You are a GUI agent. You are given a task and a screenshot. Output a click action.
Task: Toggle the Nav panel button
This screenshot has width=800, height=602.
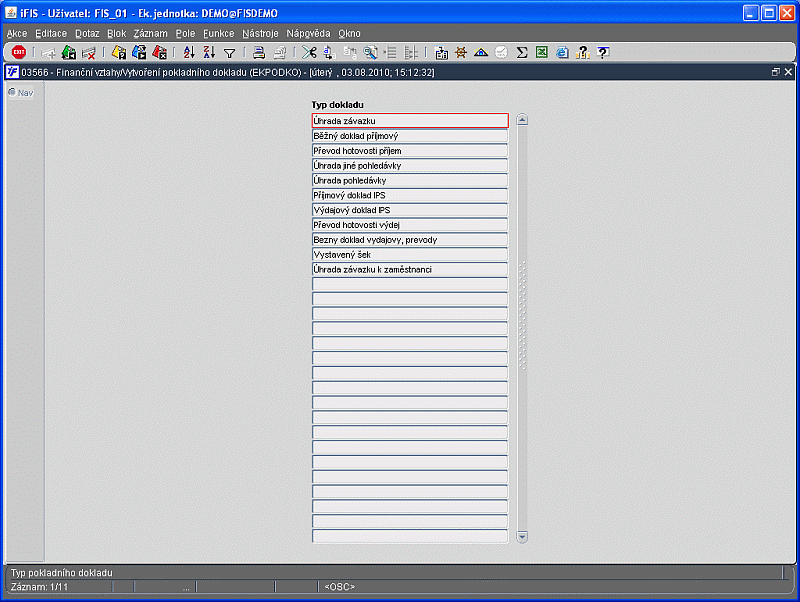click(21, 93)
